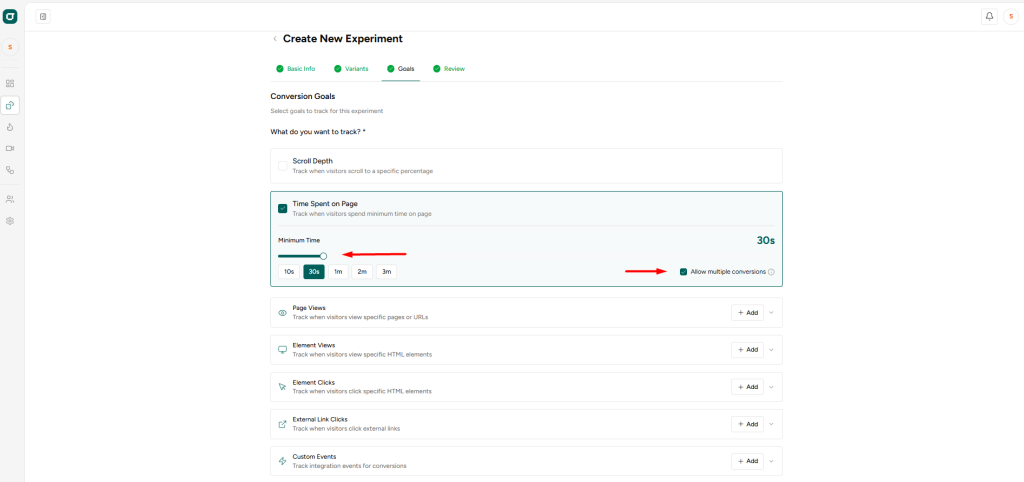Click the external link icon

pos(283,424)
